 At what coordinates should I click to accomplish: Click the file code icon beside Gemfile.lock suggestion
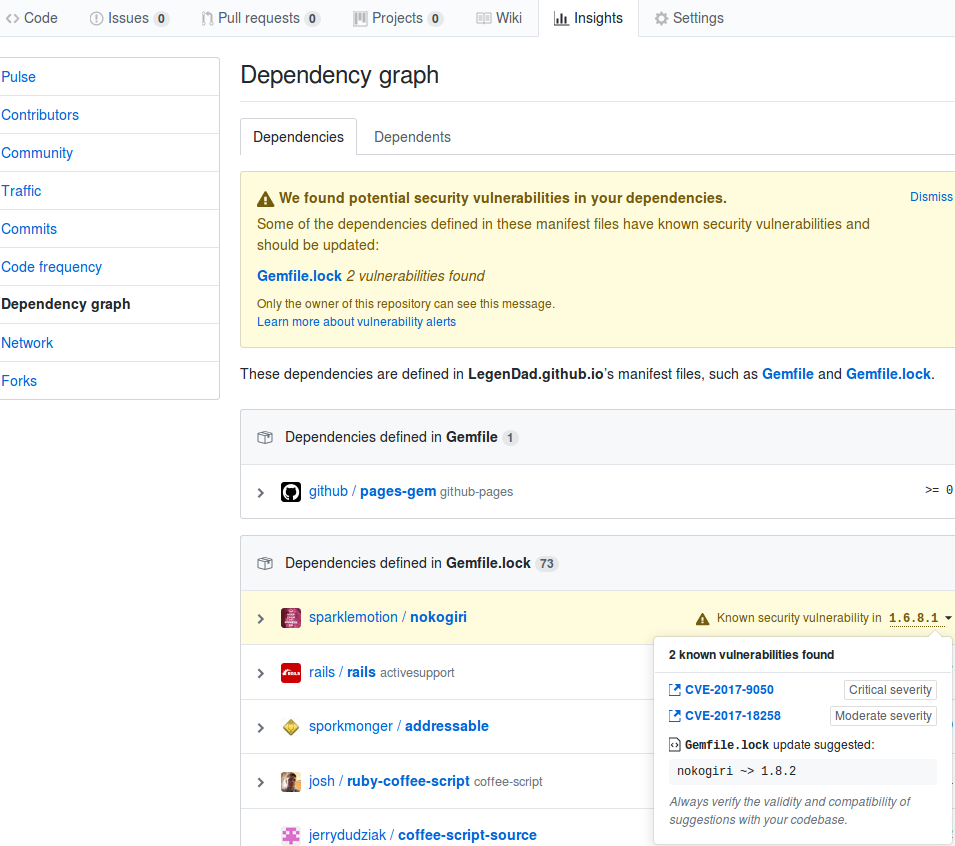tap(675, 744)
